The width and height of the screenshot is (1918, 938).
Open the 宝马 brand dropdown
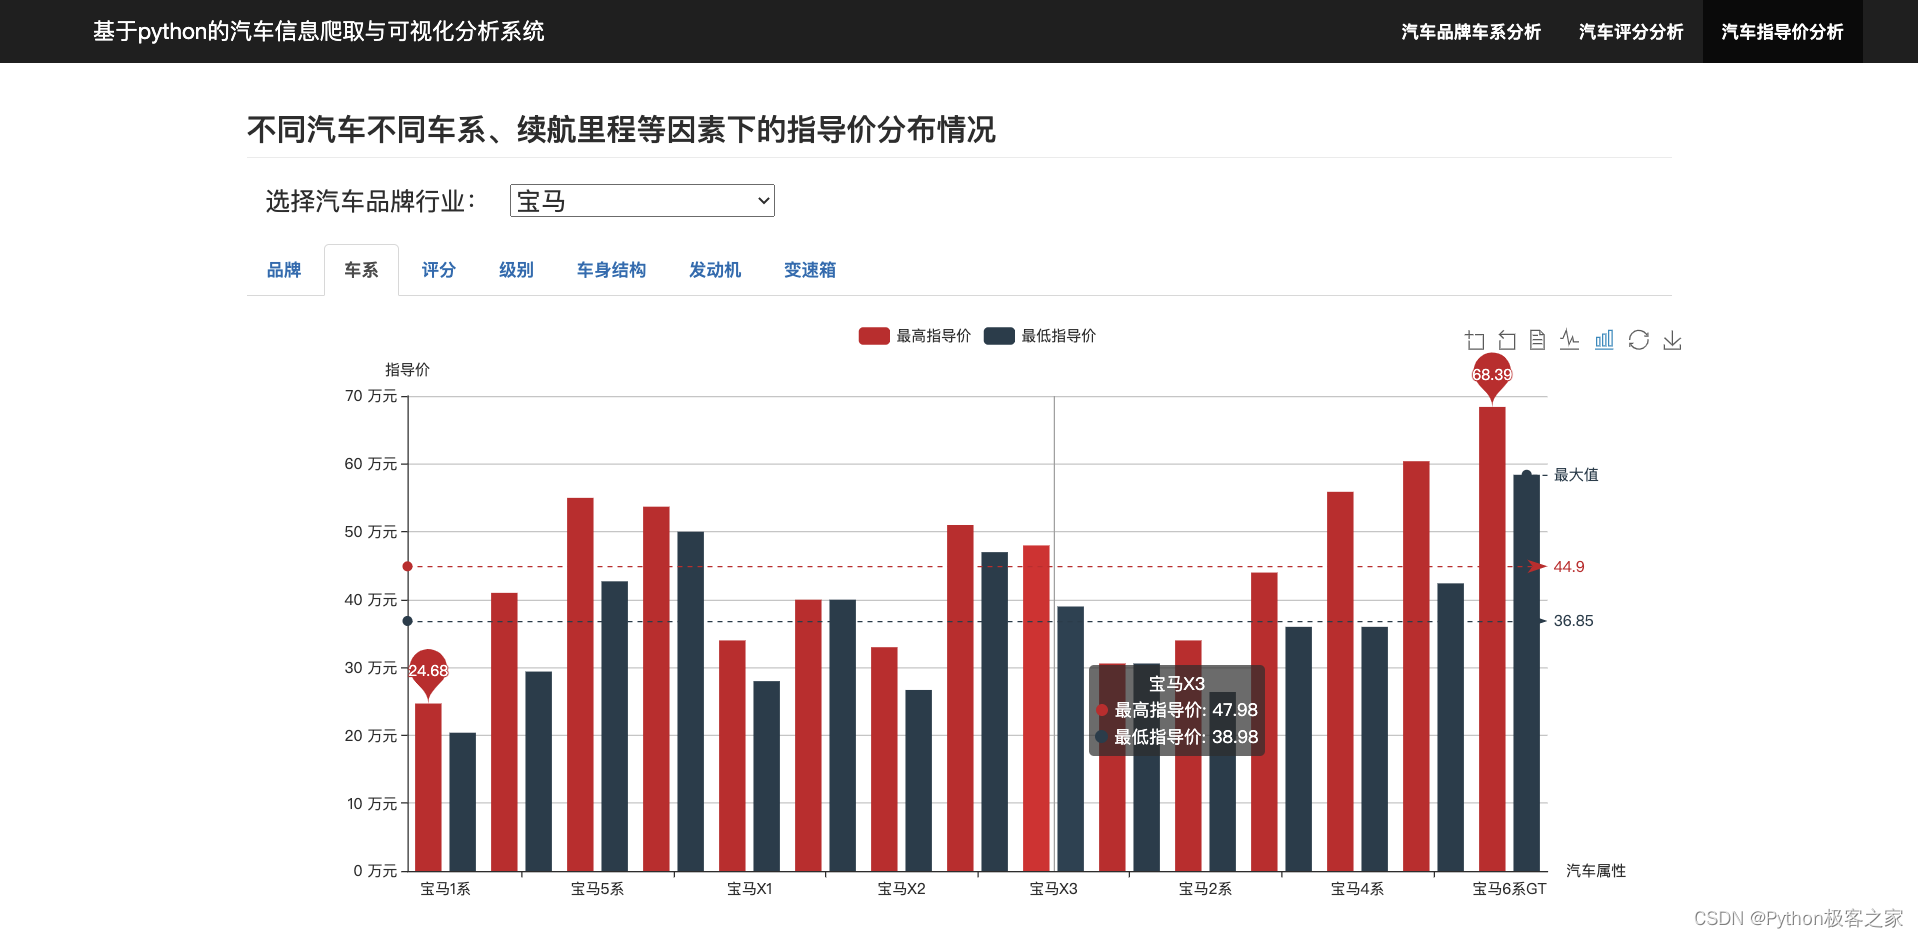tap(642, 201)
